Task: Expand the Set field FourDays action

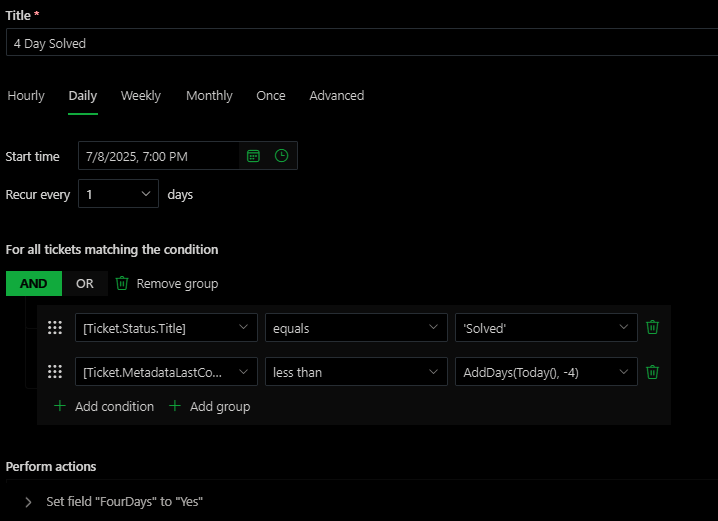Action: click(x=28, y=502)
